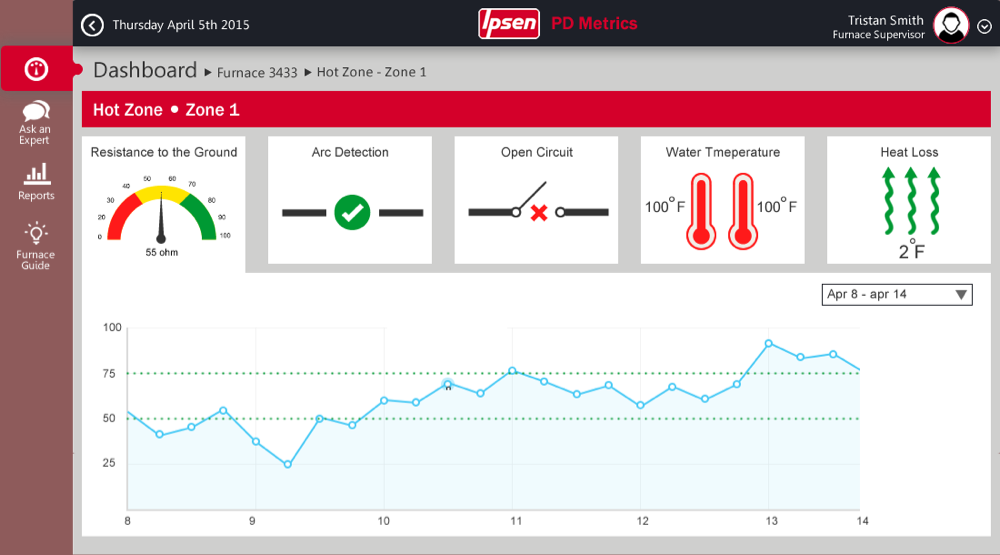Click the Hot Zone - Zone 1 breadcrumb
This screenshot has height=555, width=1000.
coord(371,72)
